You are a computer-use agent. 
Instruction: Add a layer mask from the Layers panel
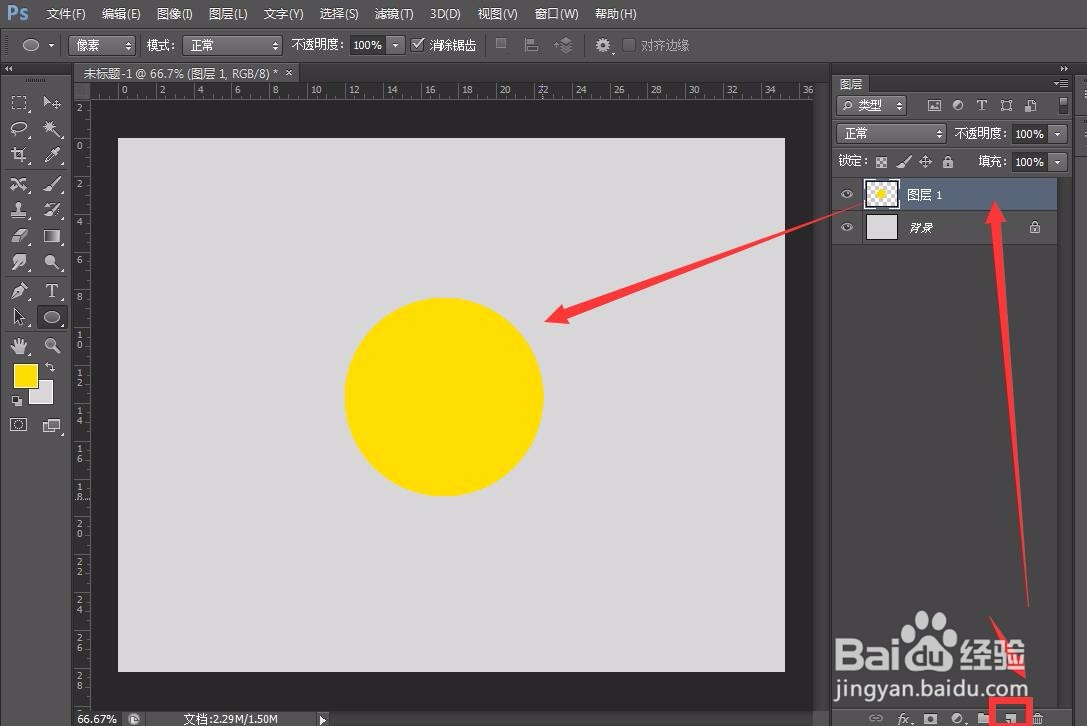coord(930,718)
